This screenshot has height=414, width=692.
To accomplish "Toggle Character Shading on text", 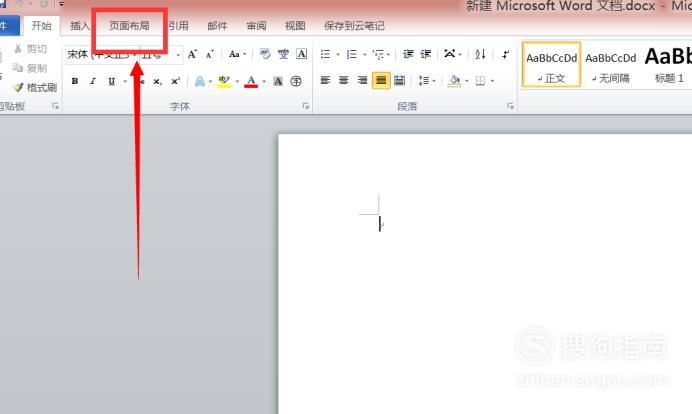I will 278,81.
